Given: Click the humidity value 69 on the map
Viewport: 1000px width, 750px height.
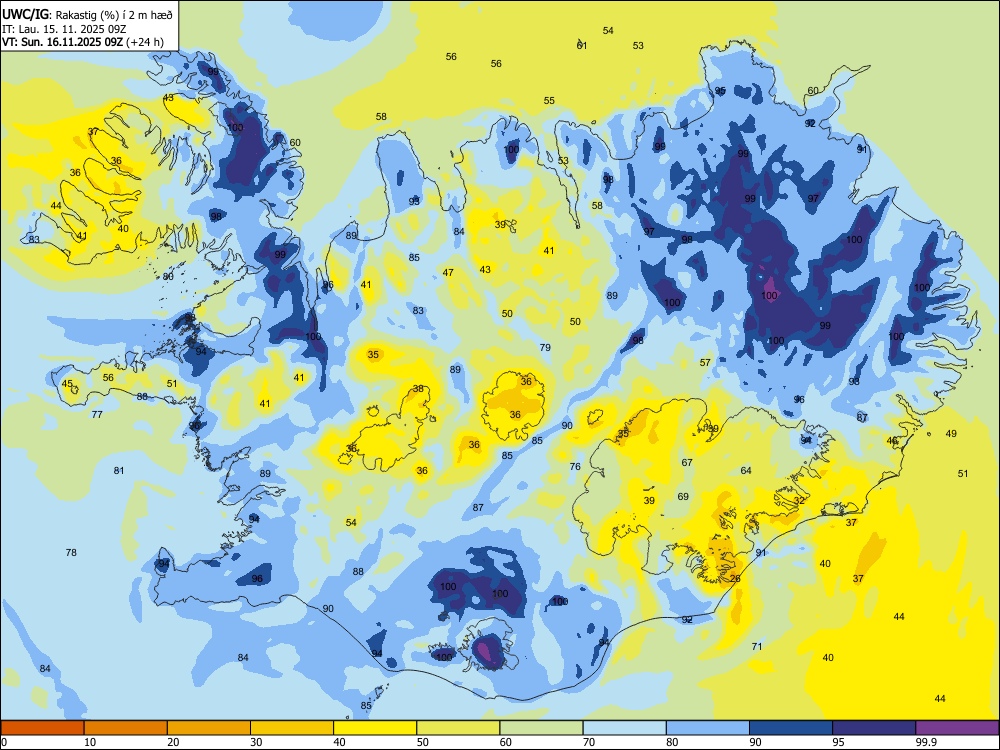Looking at the screenshot, I should coord(683,496).
